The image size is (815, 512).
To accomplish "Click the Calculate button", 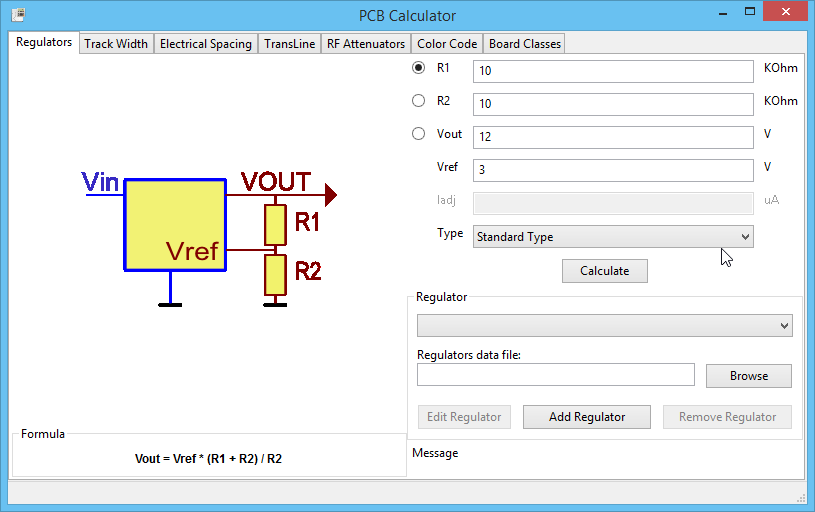I will (x=604, y=271).
